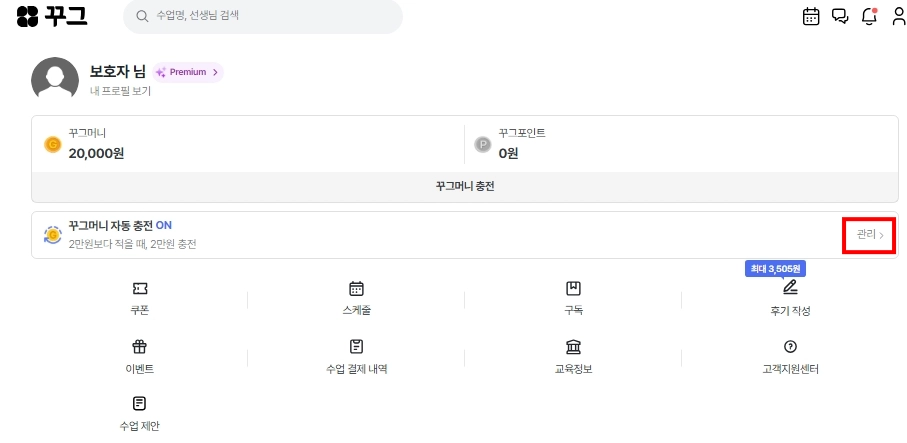
Task: Click the 꾸그 logo to go home
Action: point(52,16)
